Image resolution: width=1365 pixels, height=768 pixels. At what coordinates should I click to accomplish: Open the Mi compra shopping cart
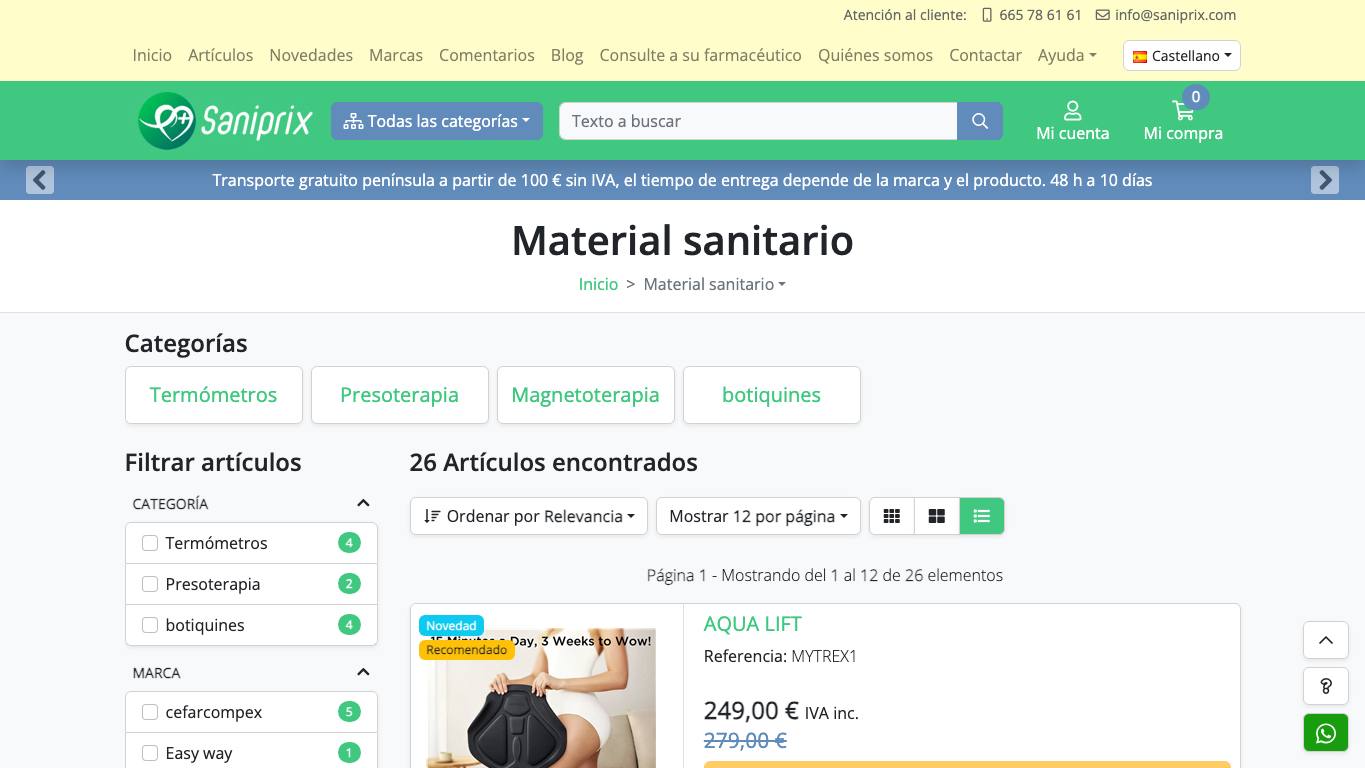tap(1183, 121)
